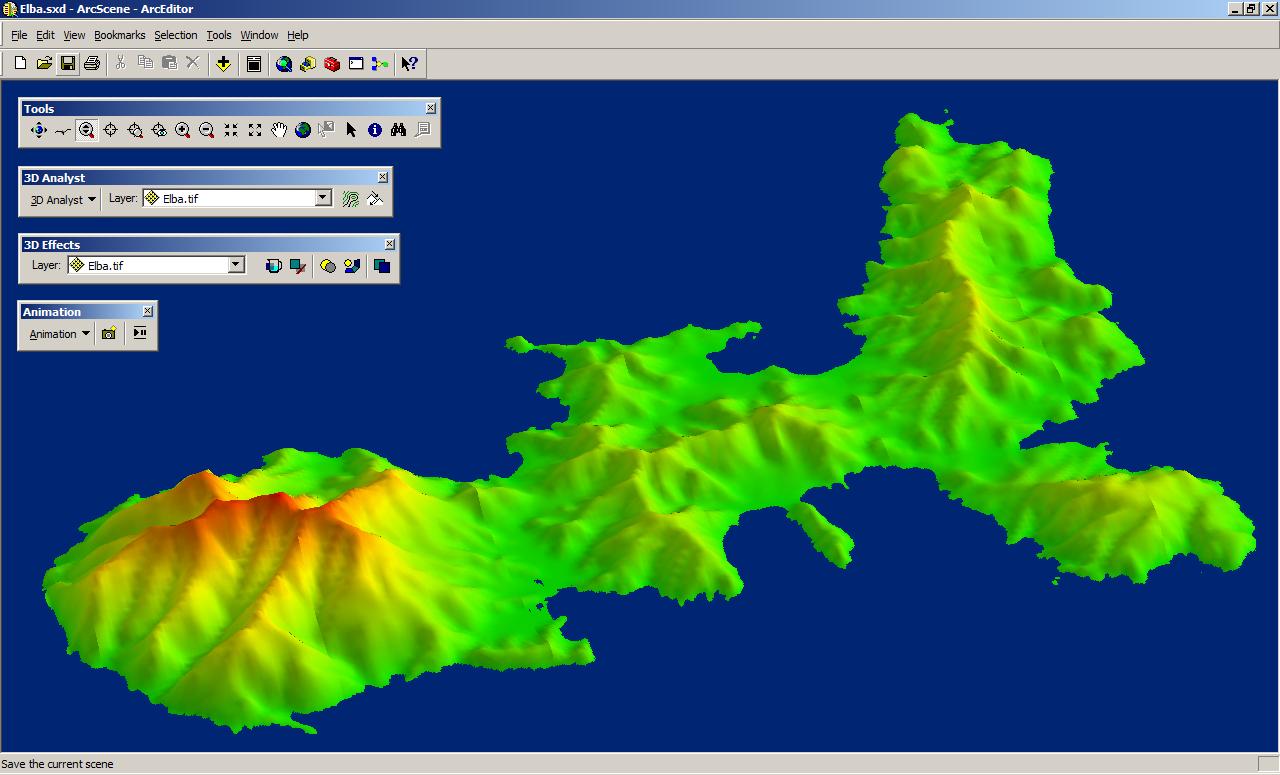Activate the Identify tool
The image size is (1280, 775).
pos(374,130)
